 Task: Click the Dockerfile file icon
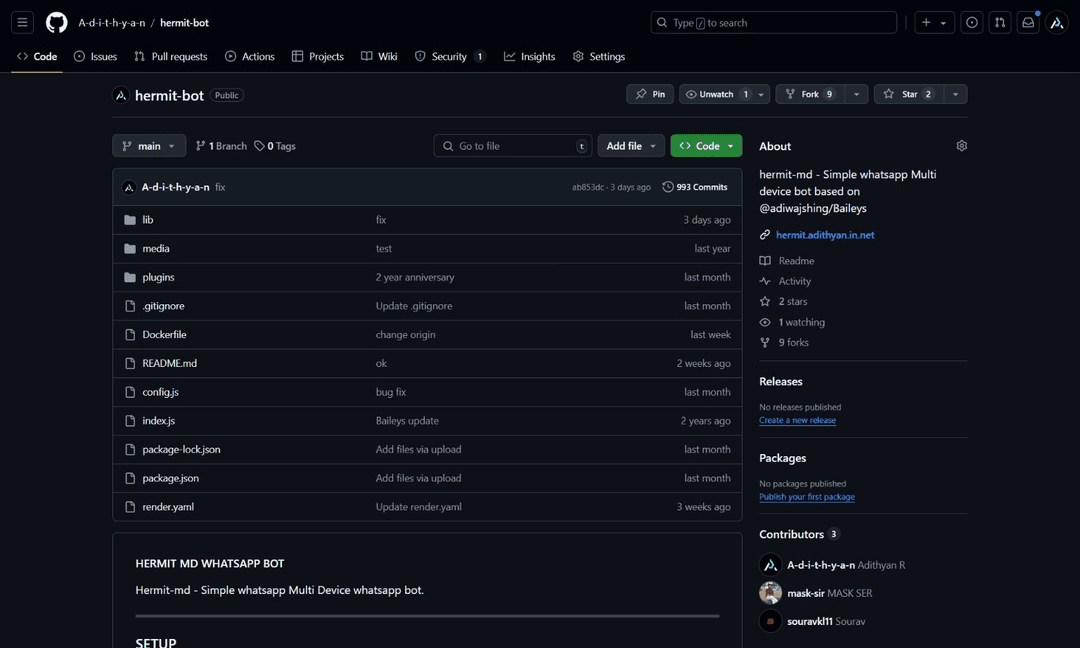coord(129,335)
